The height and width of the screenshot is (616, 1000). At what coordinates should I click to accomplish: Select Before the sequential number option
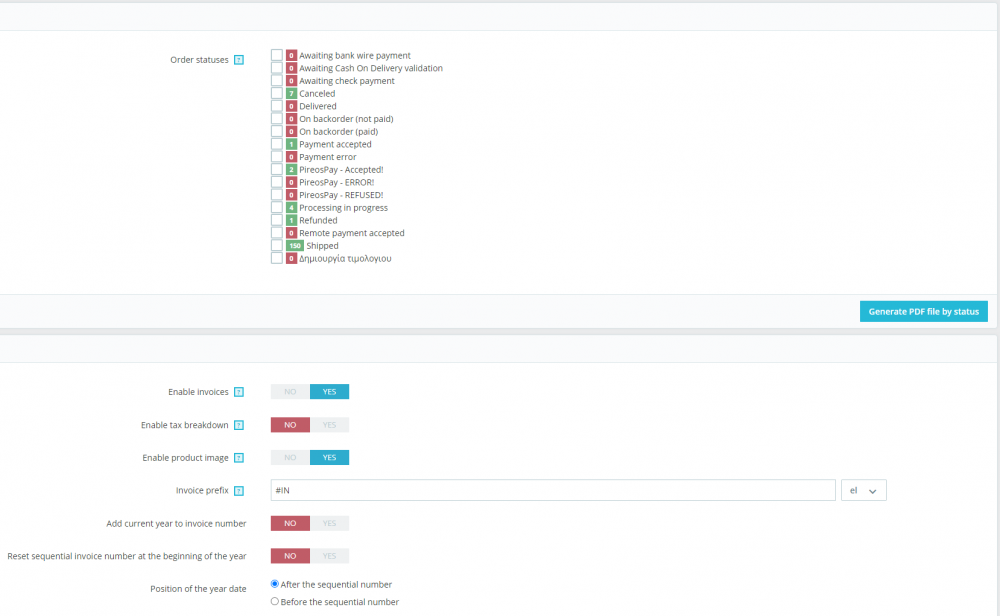point(275,600)
